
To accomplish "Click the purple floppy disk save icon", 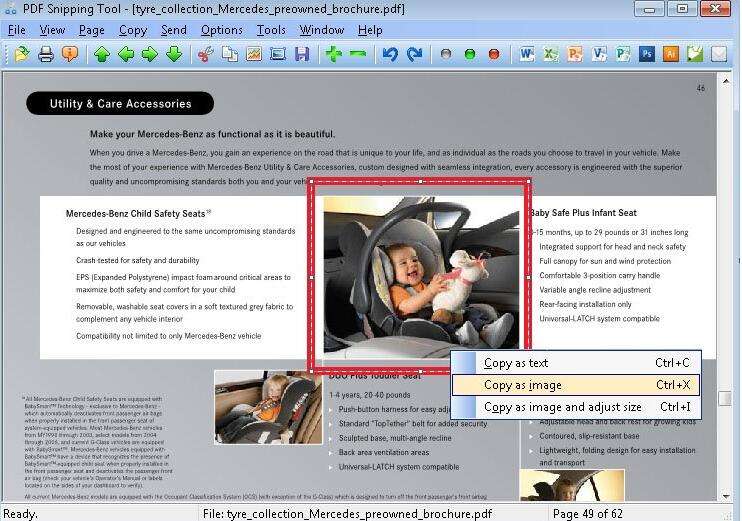I will pos(302,54).
